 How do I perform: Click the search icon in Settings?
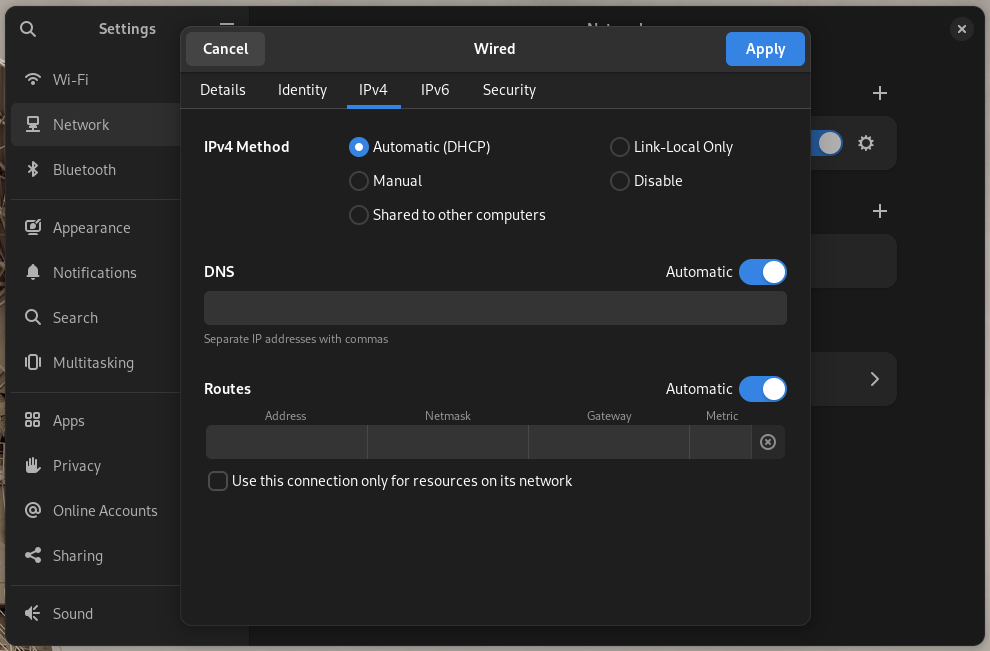(27, 29)
